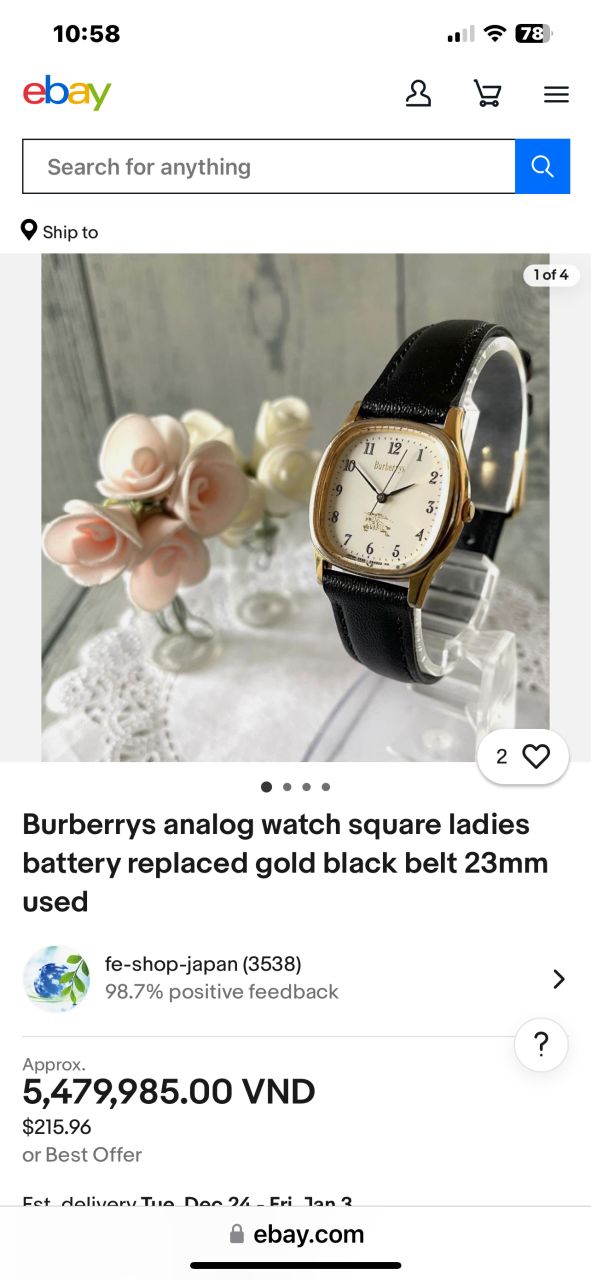The width and height of the screenshot is (591, 1280).
Task: Click the Ship to label
Action: [x=70, y=232]
